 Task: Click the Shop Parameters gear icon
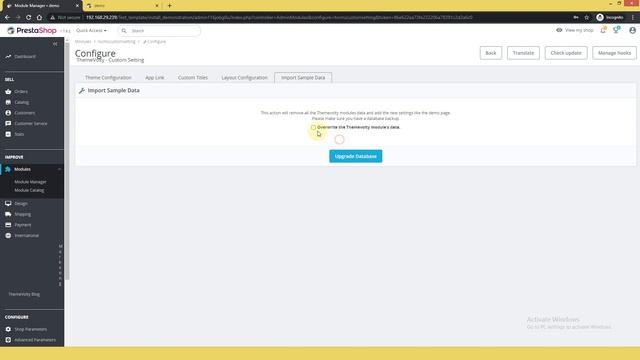tap(8, 329)
